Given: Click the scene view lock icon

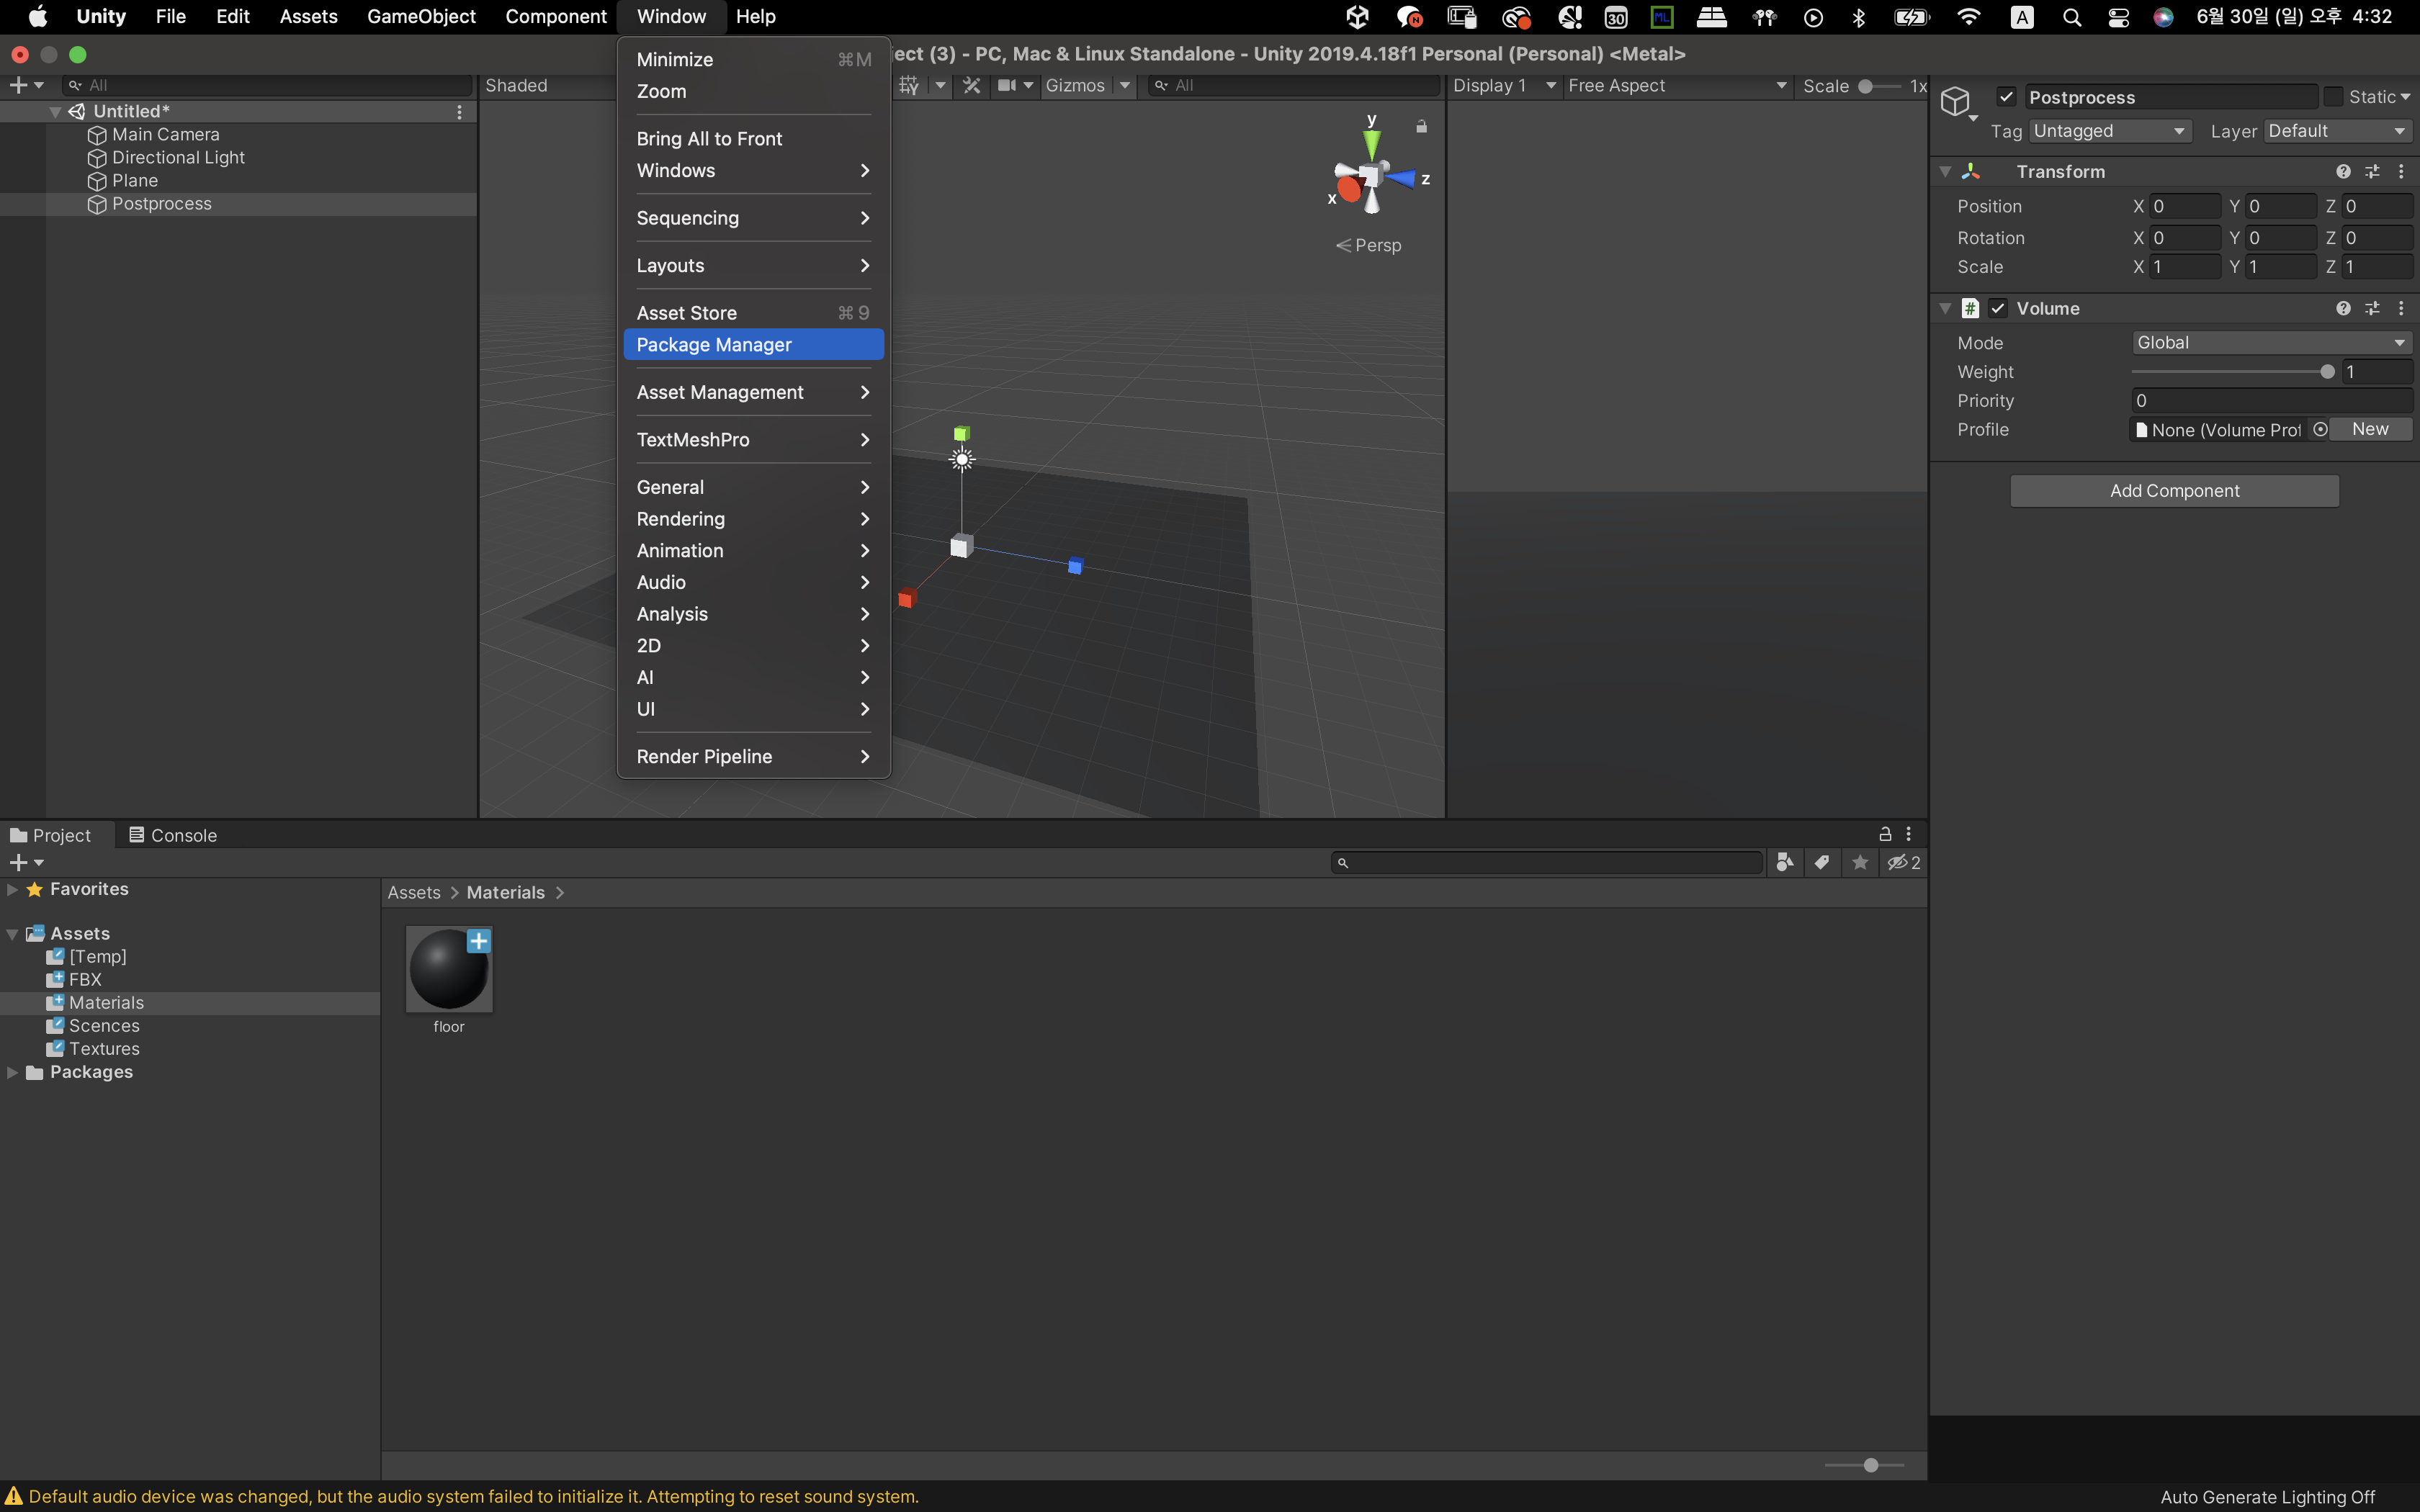Looking at the screenshot, I should coord(1421,127).
